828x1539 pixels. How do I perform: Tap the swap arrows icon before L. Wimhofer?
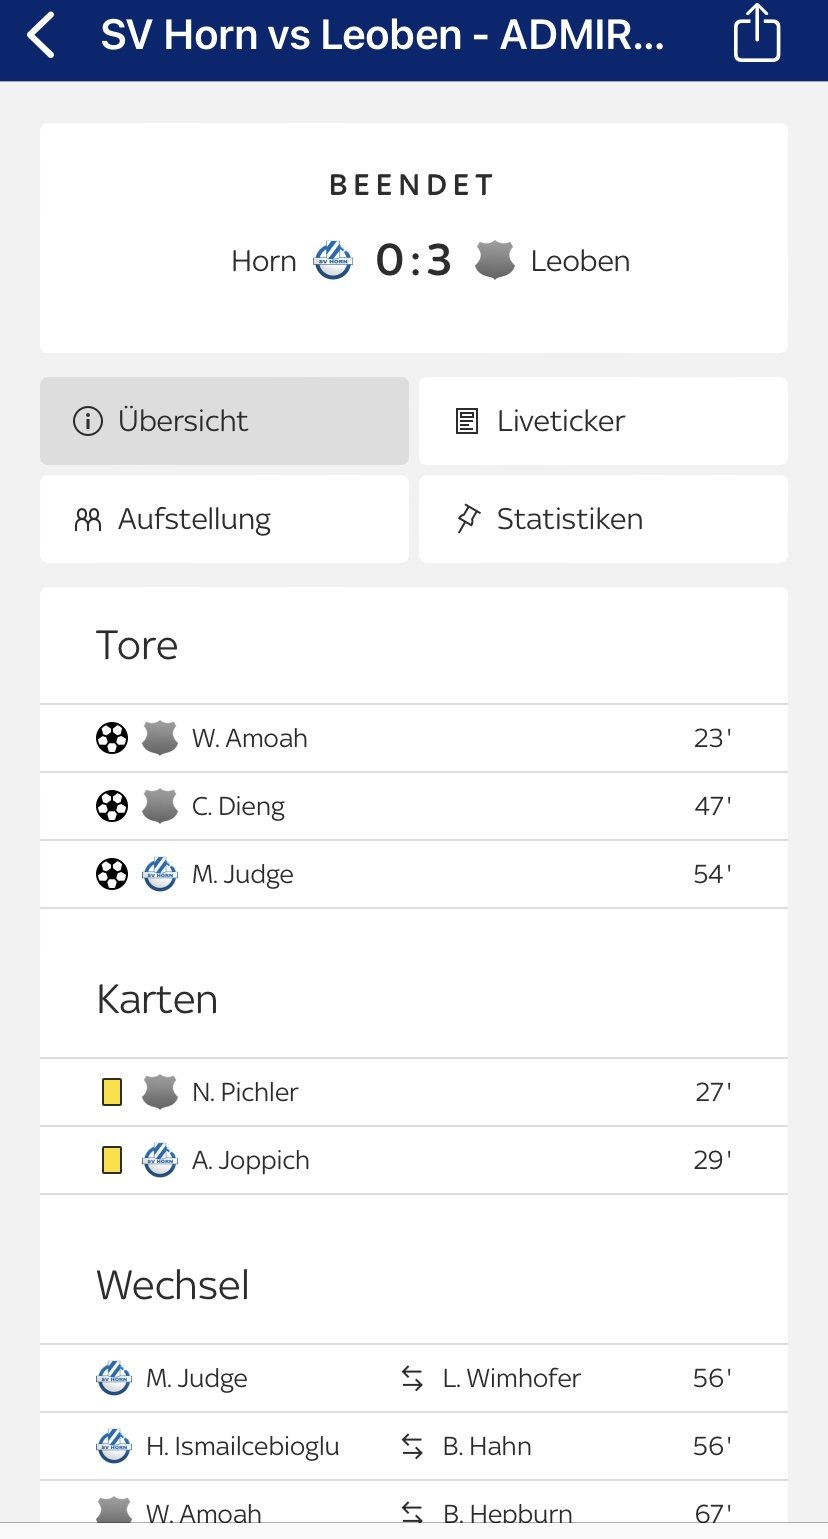tap(412, 1378)
